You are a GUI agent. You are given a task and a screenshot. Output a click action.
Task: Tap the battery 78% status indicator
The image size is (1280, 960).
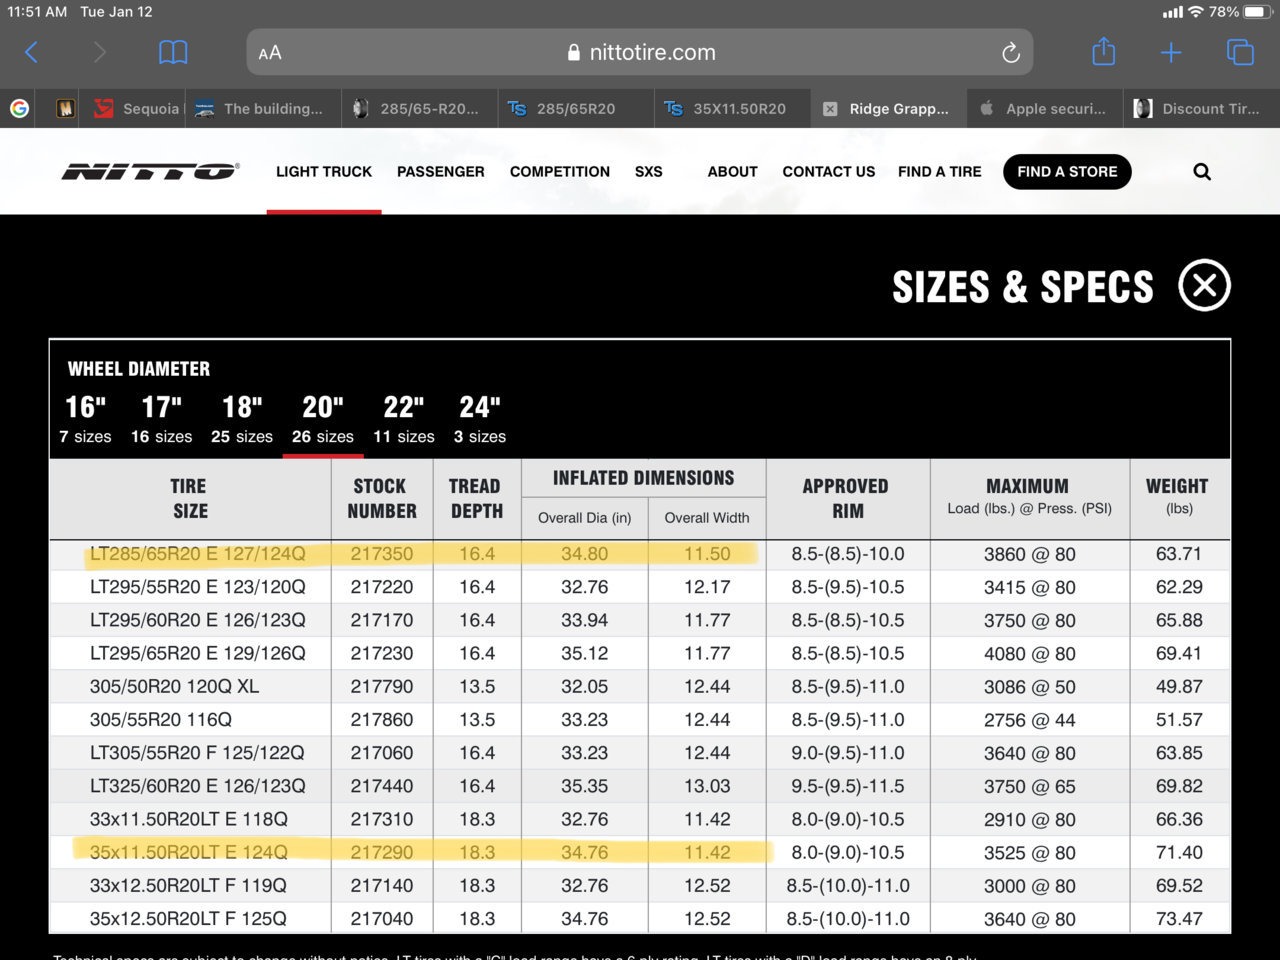1239,12
